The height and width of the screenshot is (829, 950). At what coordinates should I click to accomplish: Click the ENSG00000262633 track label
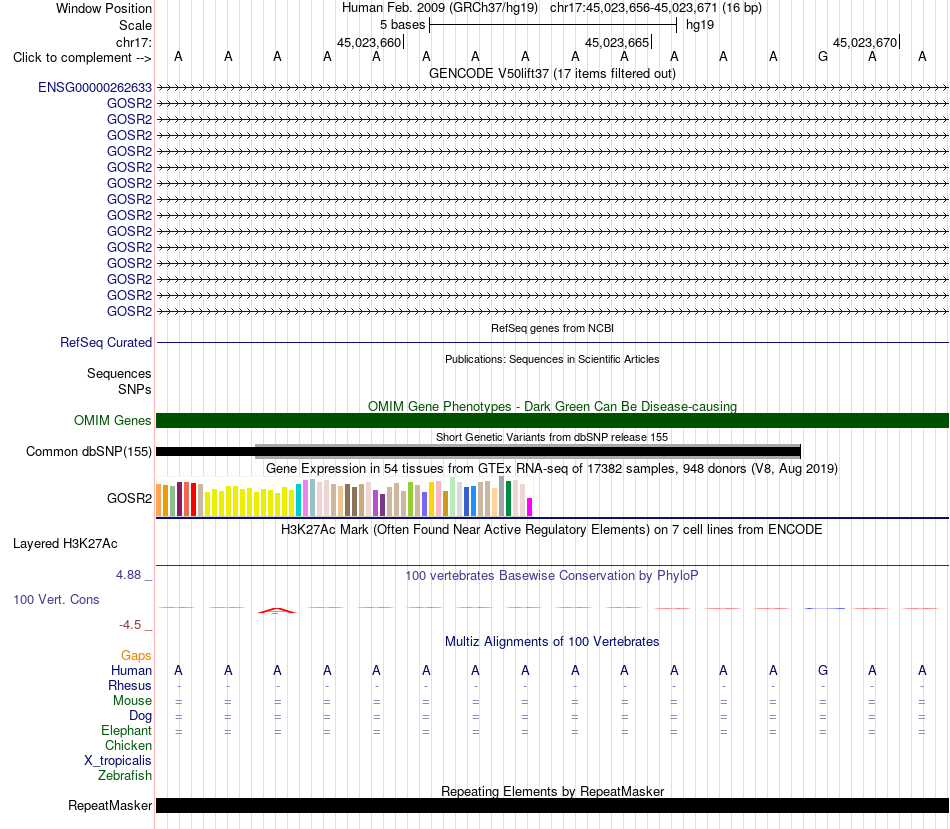click(x=95, y=88)
